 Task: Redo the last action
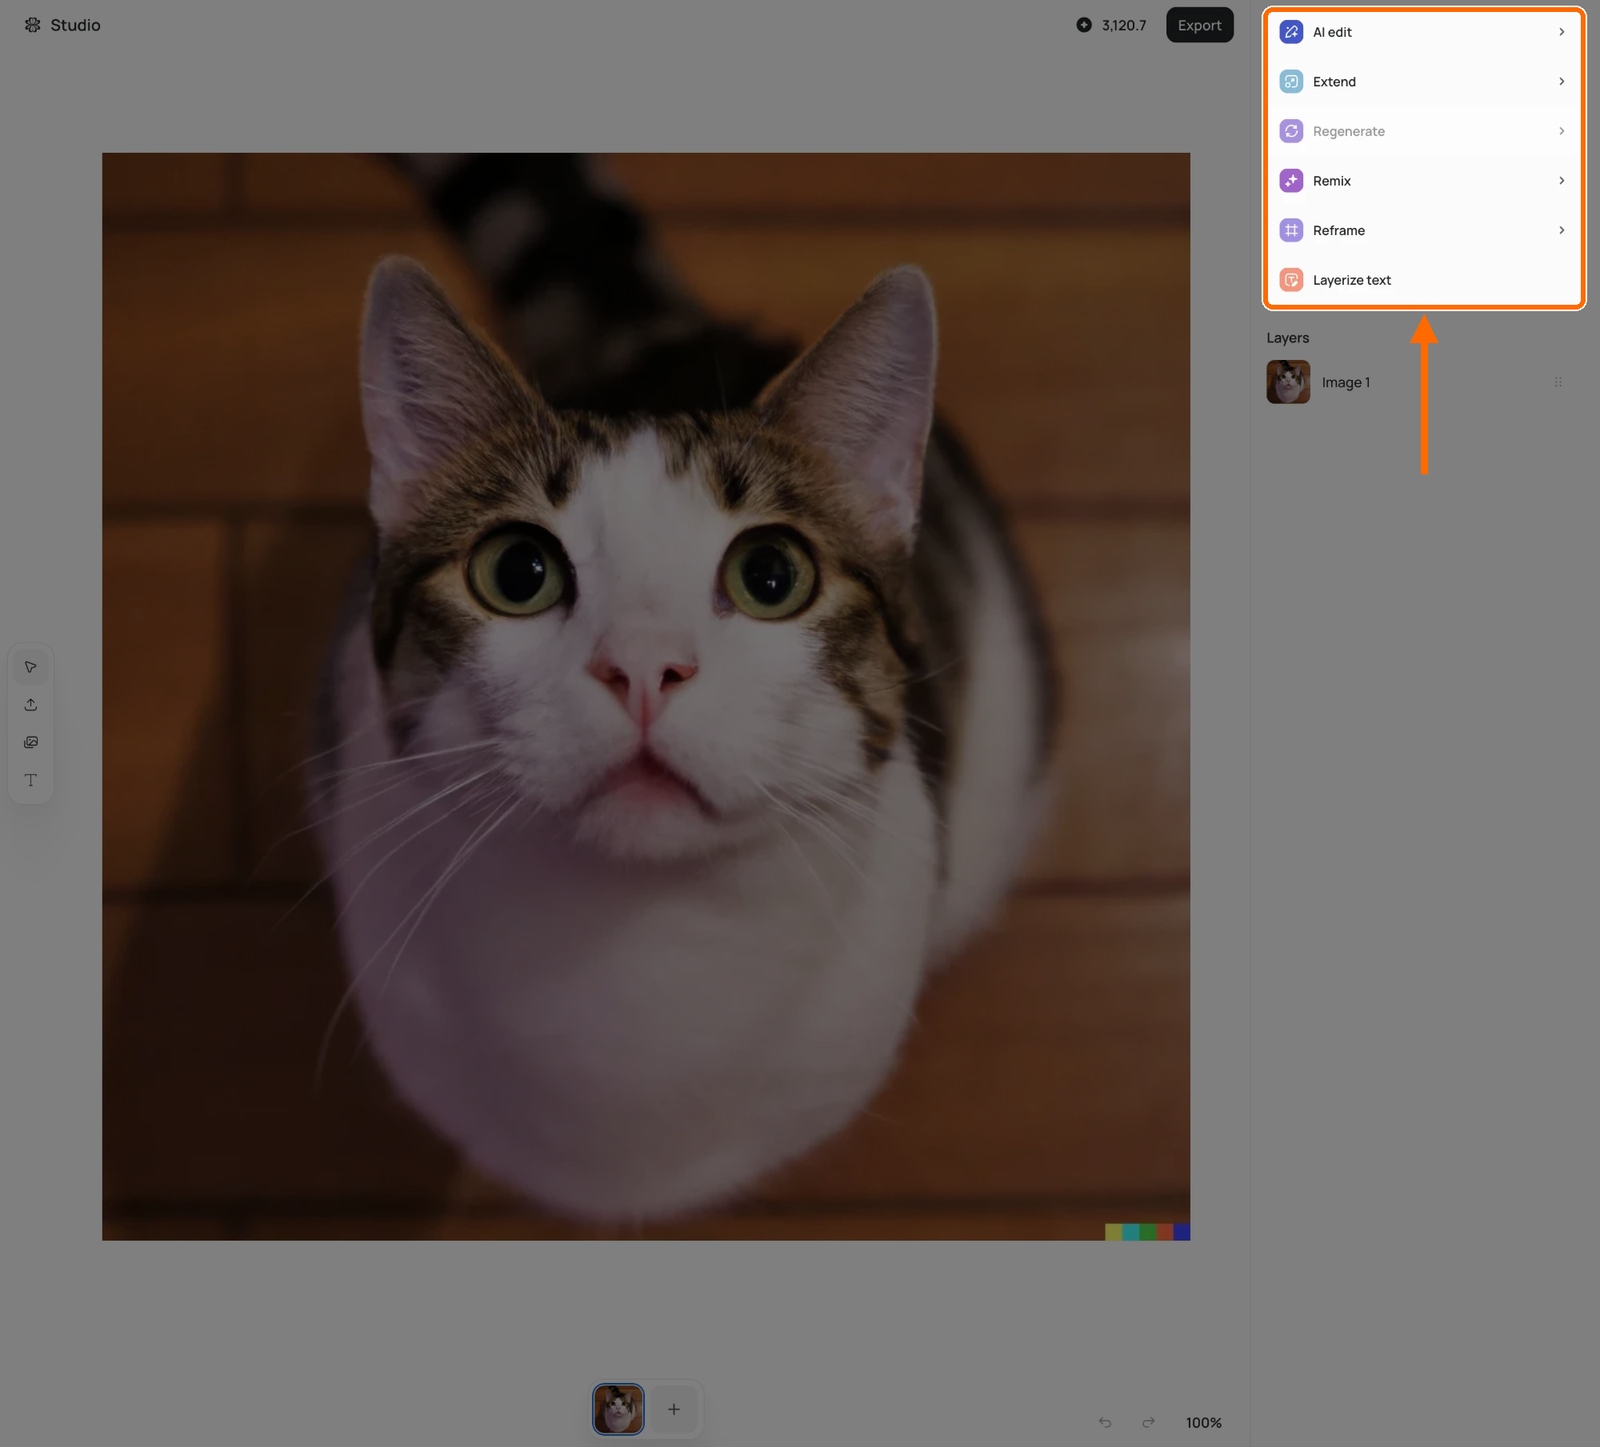pos(1149,1422)
